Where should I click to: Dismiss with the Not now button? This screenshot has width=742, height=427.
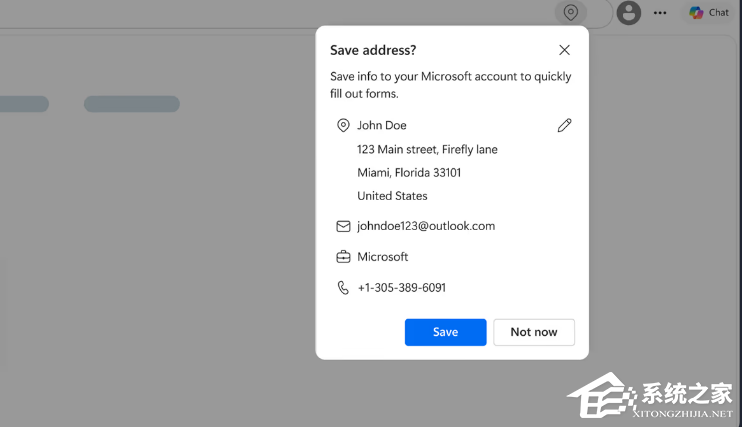pos(534,332)
